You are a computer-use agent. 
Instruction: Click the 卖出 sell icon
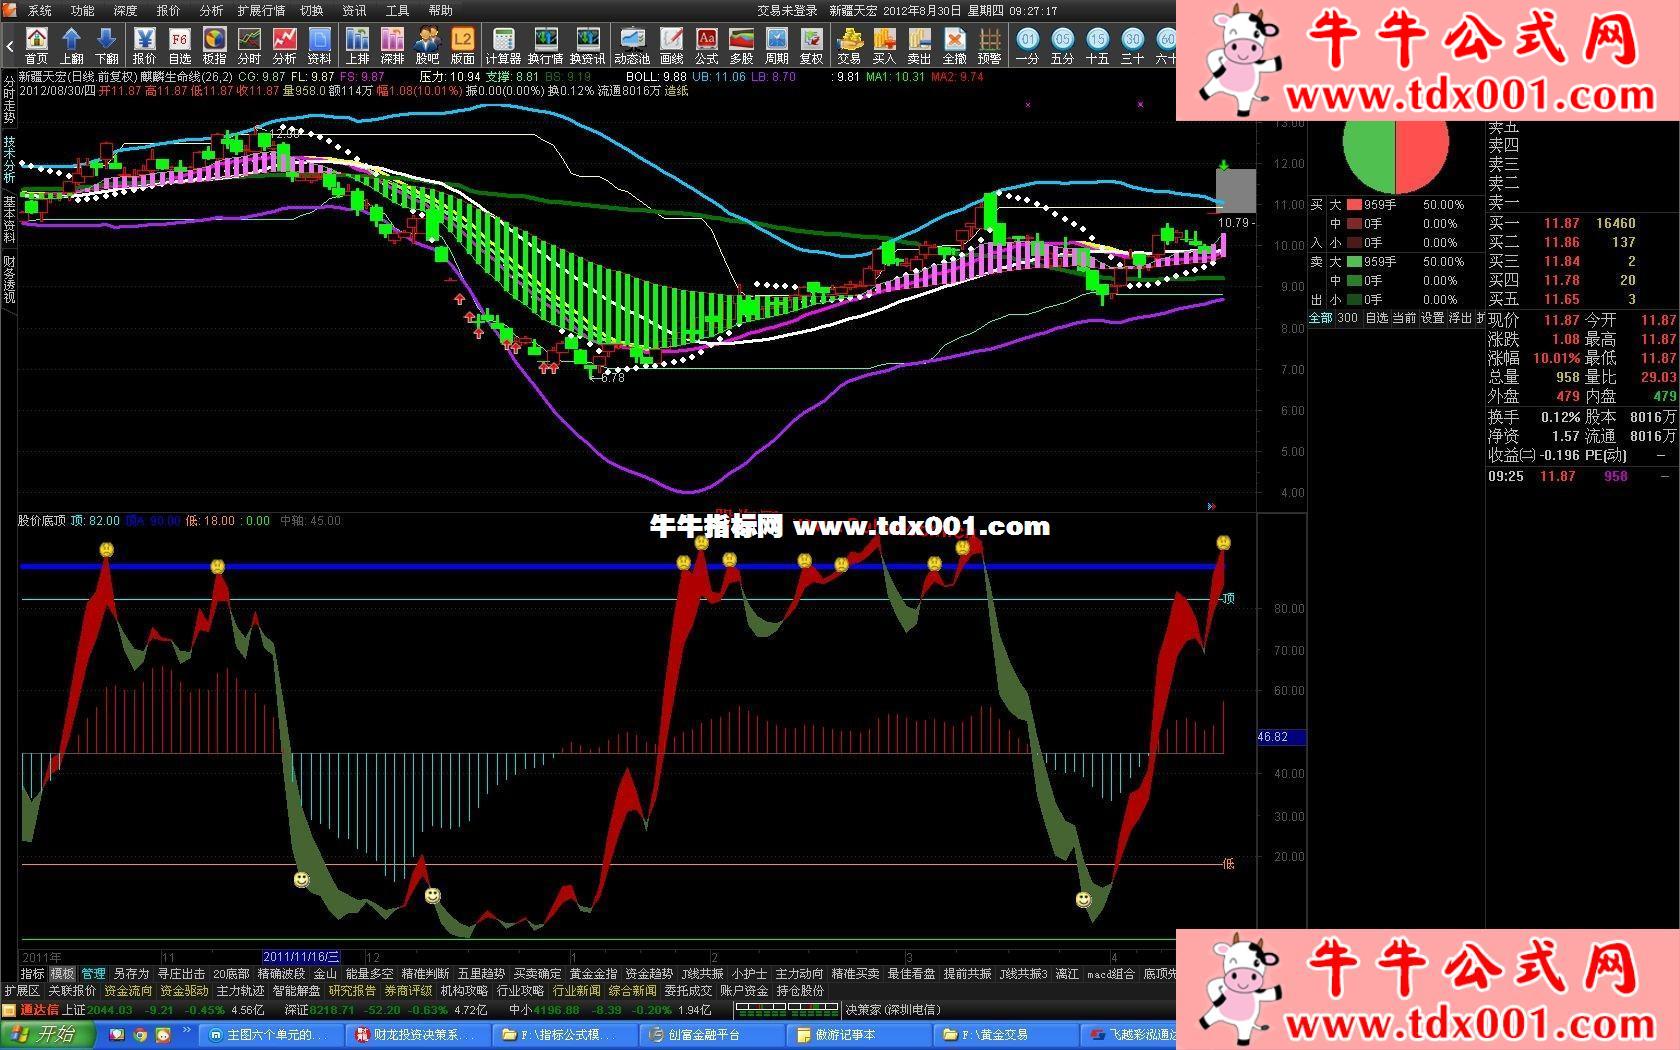click(x=919, y=46)
